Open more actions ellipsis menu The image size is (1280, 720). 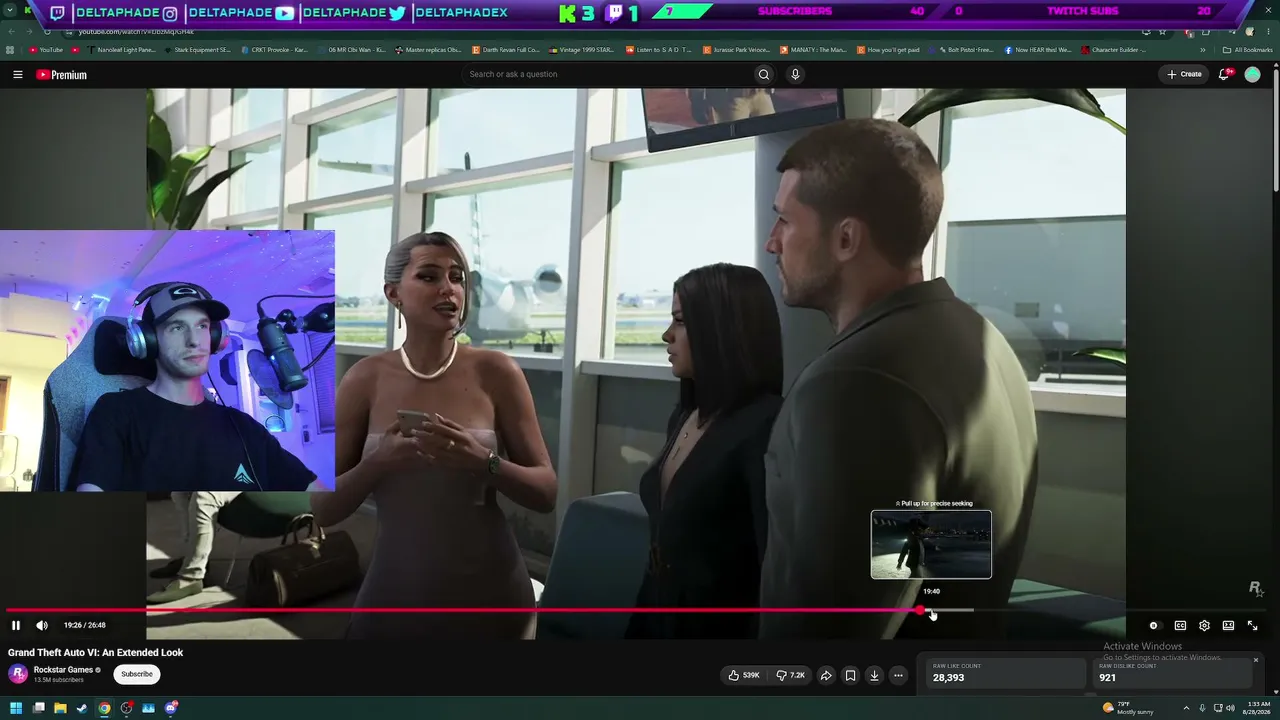point(898,675)
